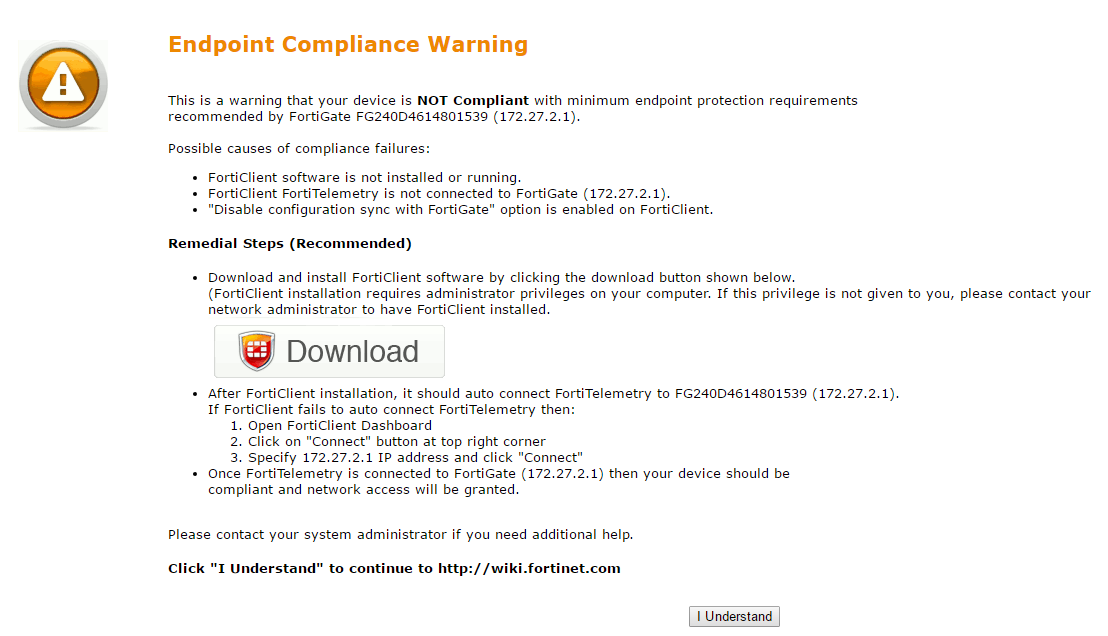The width and height of the screenshot is (1108, 636).
Task: Click the Possible causes of compliance failures line
Action: coord(298,149)
